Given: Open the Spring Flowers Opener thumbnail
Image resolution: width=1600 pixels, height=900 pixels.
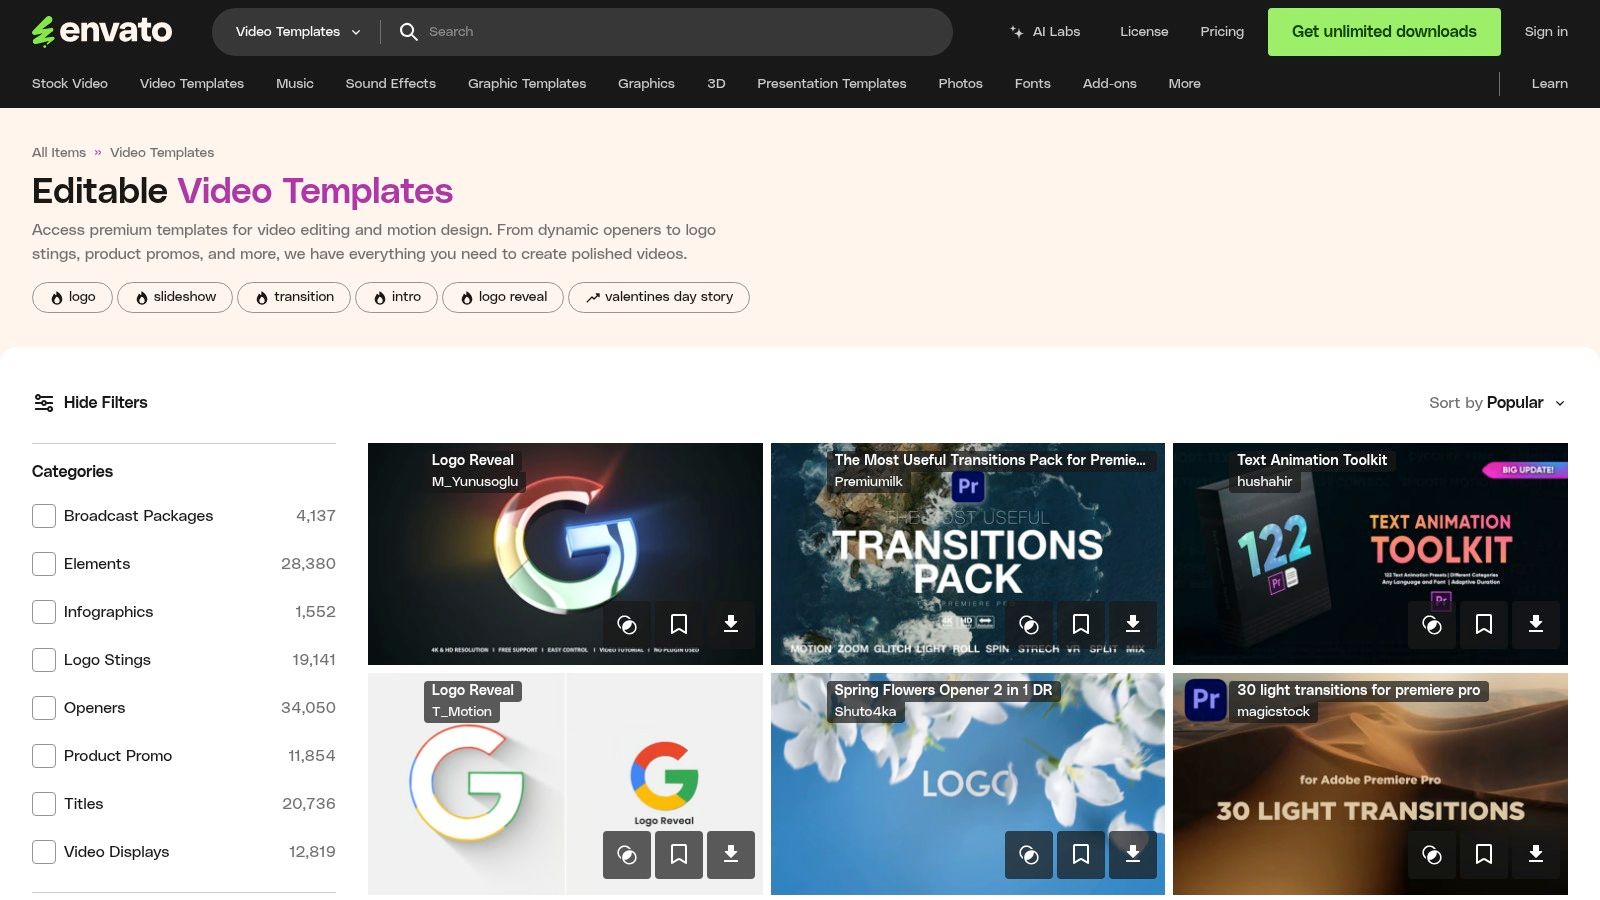Looking at the screenshot, I should (968, 784).
